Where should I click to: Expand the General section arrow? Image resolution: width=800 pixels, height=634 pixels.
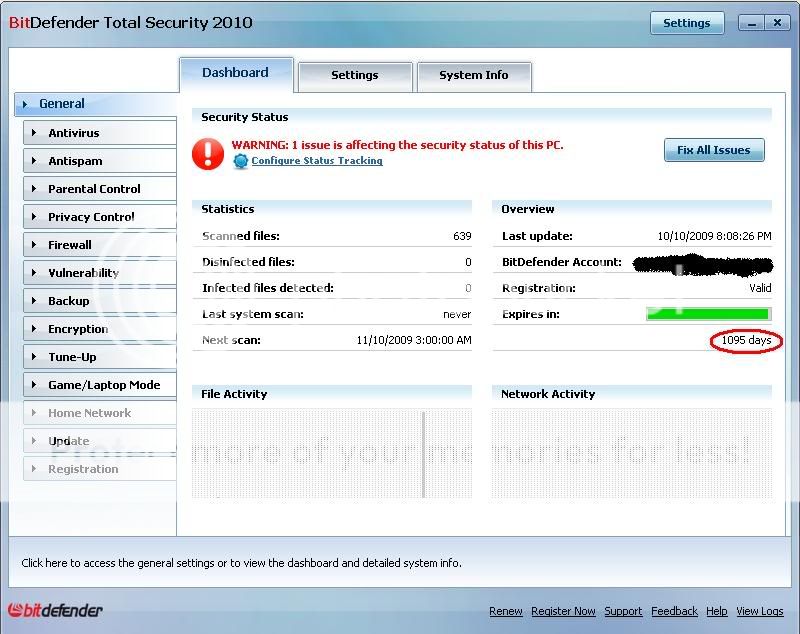coord(24,104)
